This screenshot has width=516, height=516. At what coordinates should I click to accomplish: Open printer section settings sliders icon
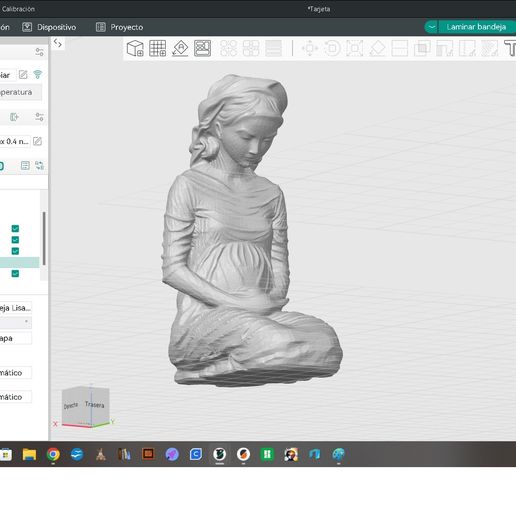(x=39, y=52)
